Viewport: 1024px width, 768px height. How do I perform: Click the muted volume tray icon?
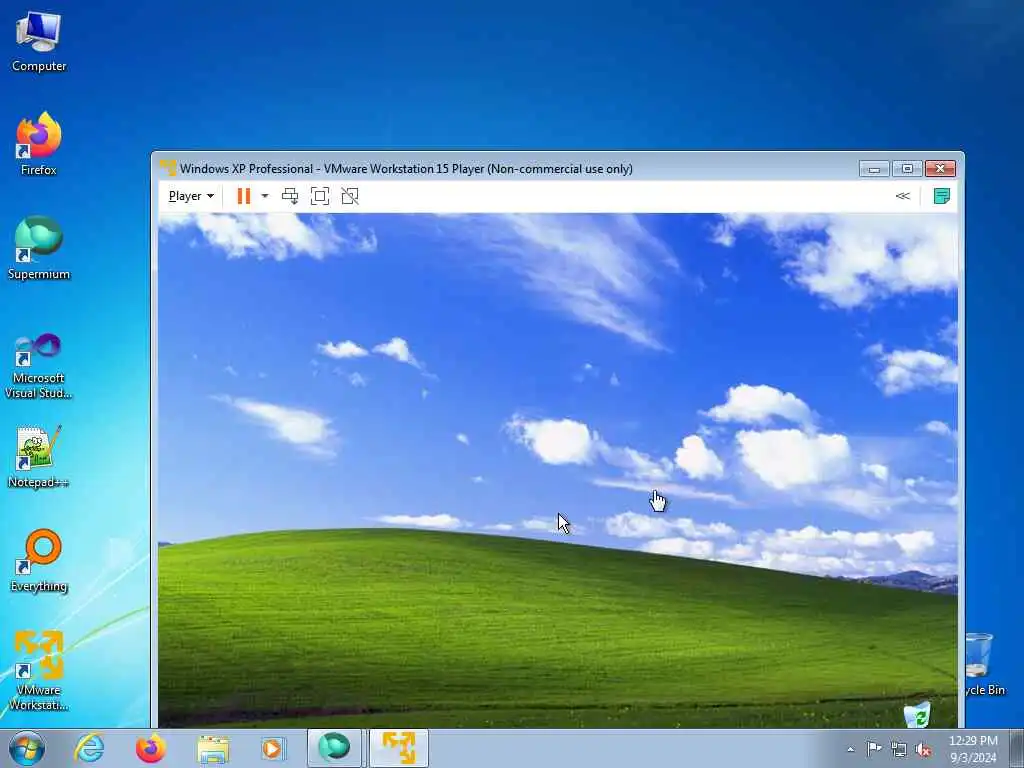(923, 749)
